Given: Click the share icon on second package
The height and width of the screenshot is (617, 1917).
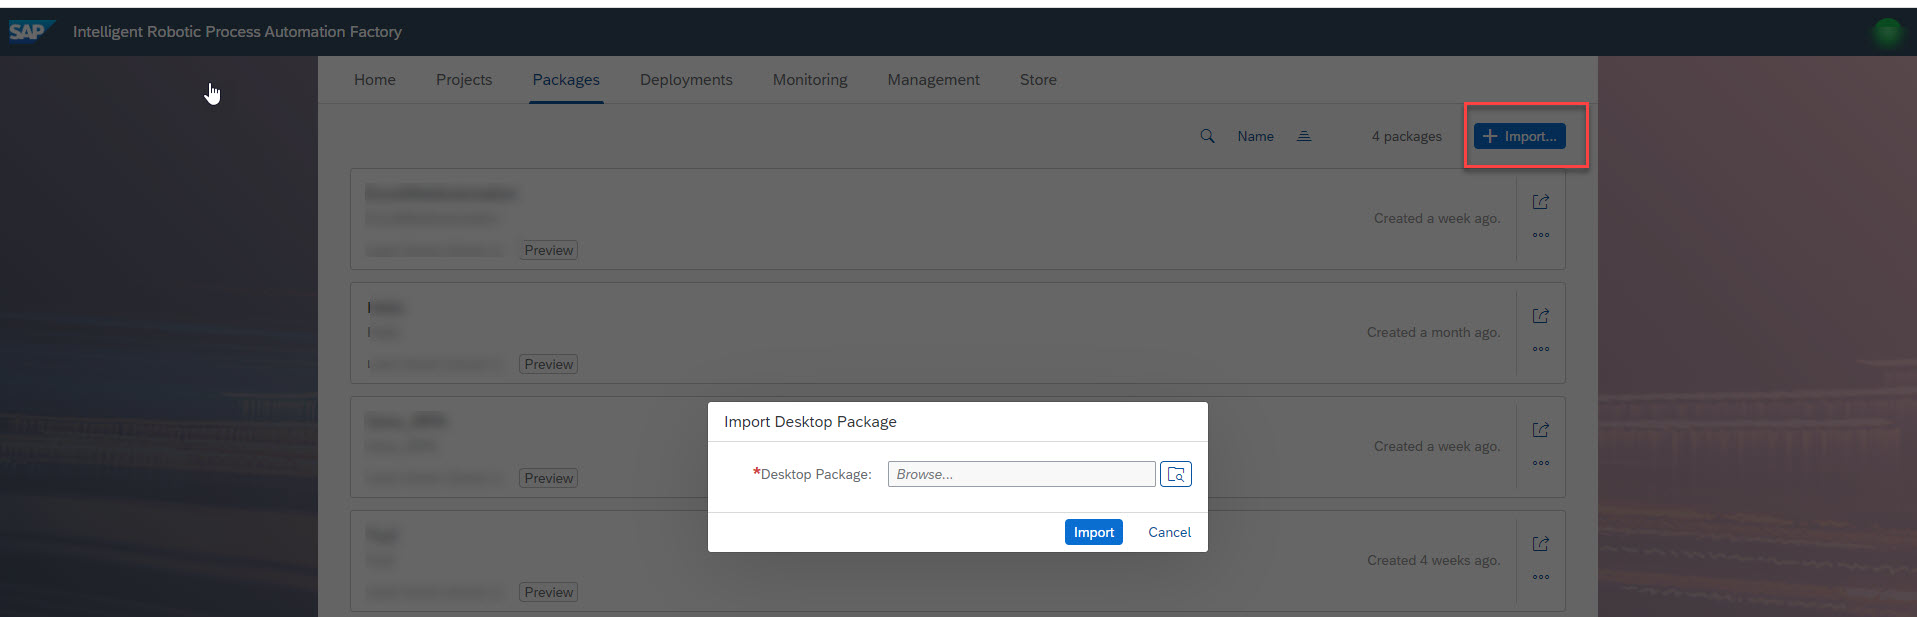Looking at the screenshot, I should (x=1540, y=316).
